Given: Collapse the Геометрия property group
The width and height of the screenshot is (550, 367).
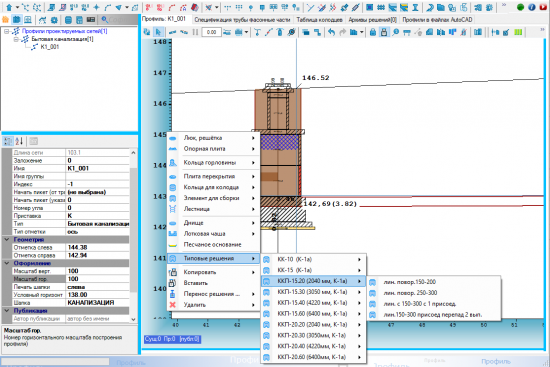Looking at the screenshot, I should 7,239.
